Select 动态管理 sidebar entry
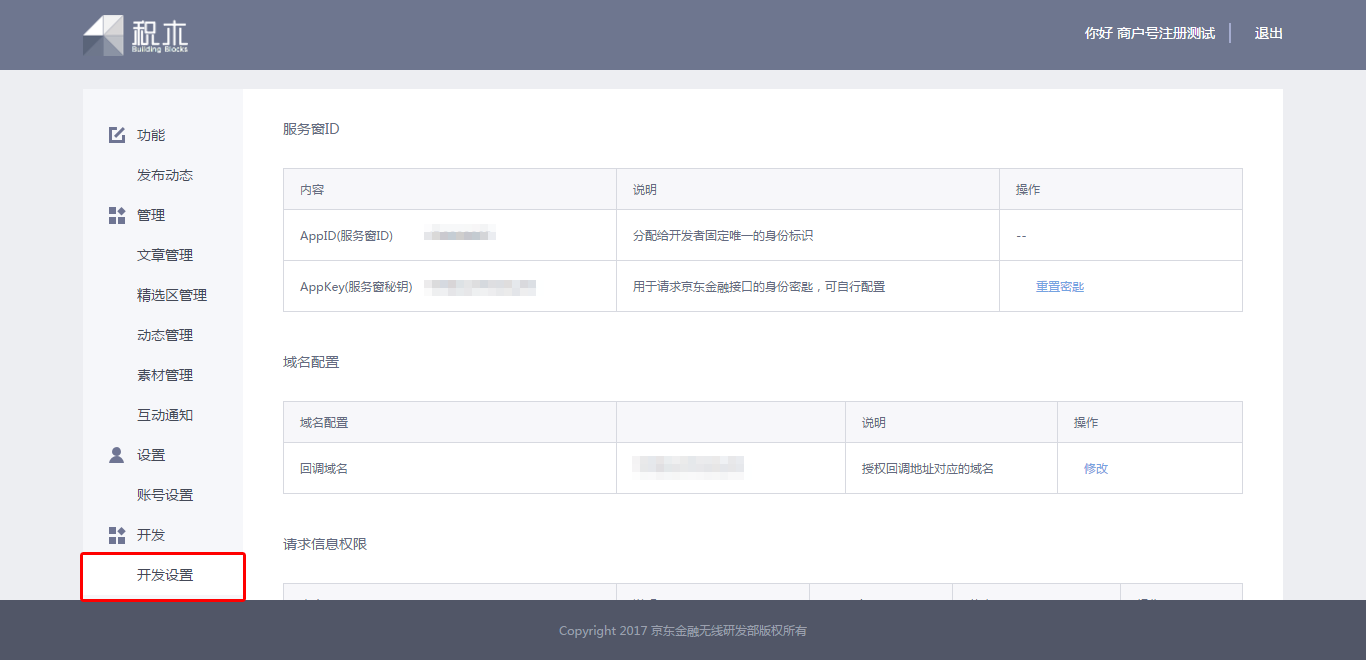 point(165,335)
